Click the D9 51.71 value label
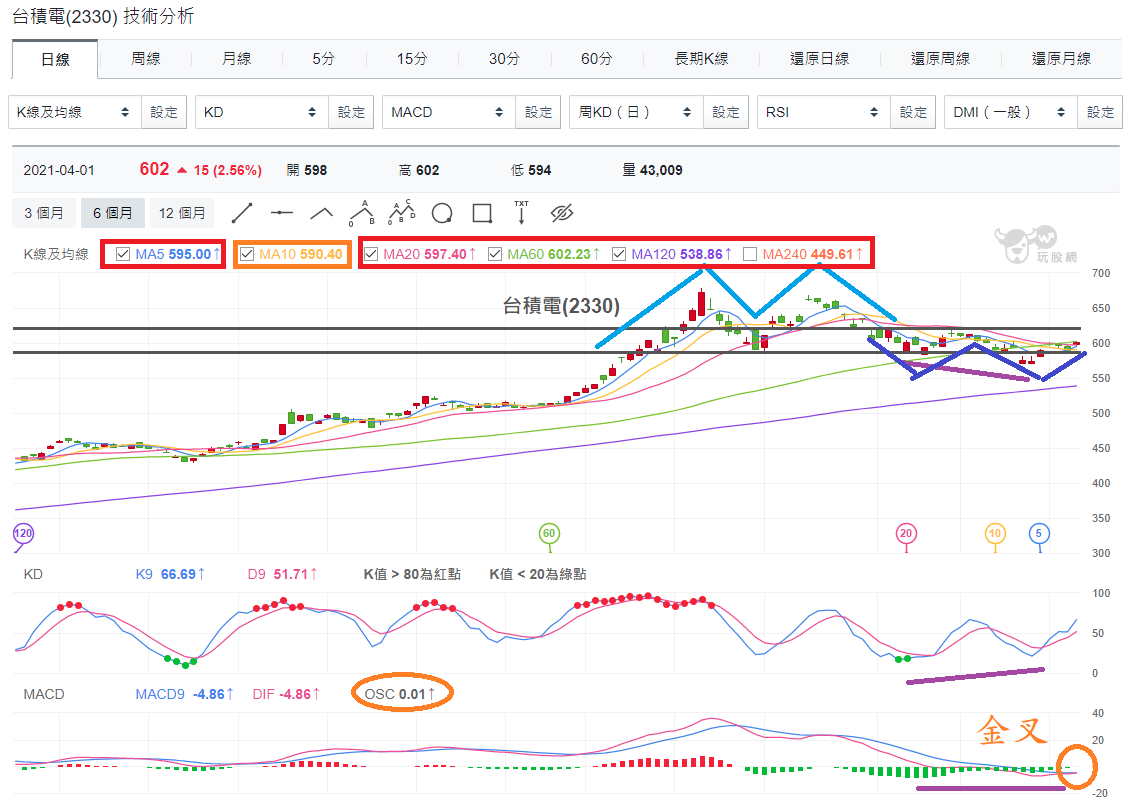This screenshot has height=797, width=1140. click(x=282, y=574)
